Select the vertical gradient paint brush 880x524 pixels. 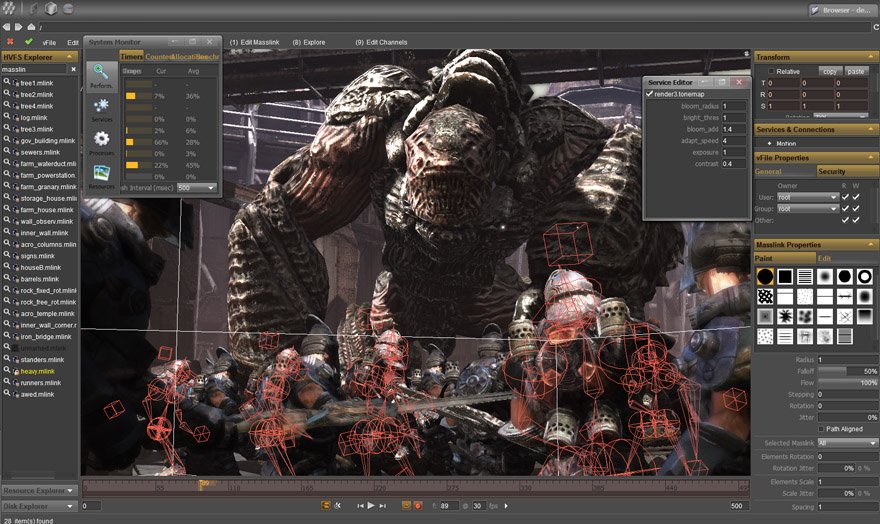point(864,316)
